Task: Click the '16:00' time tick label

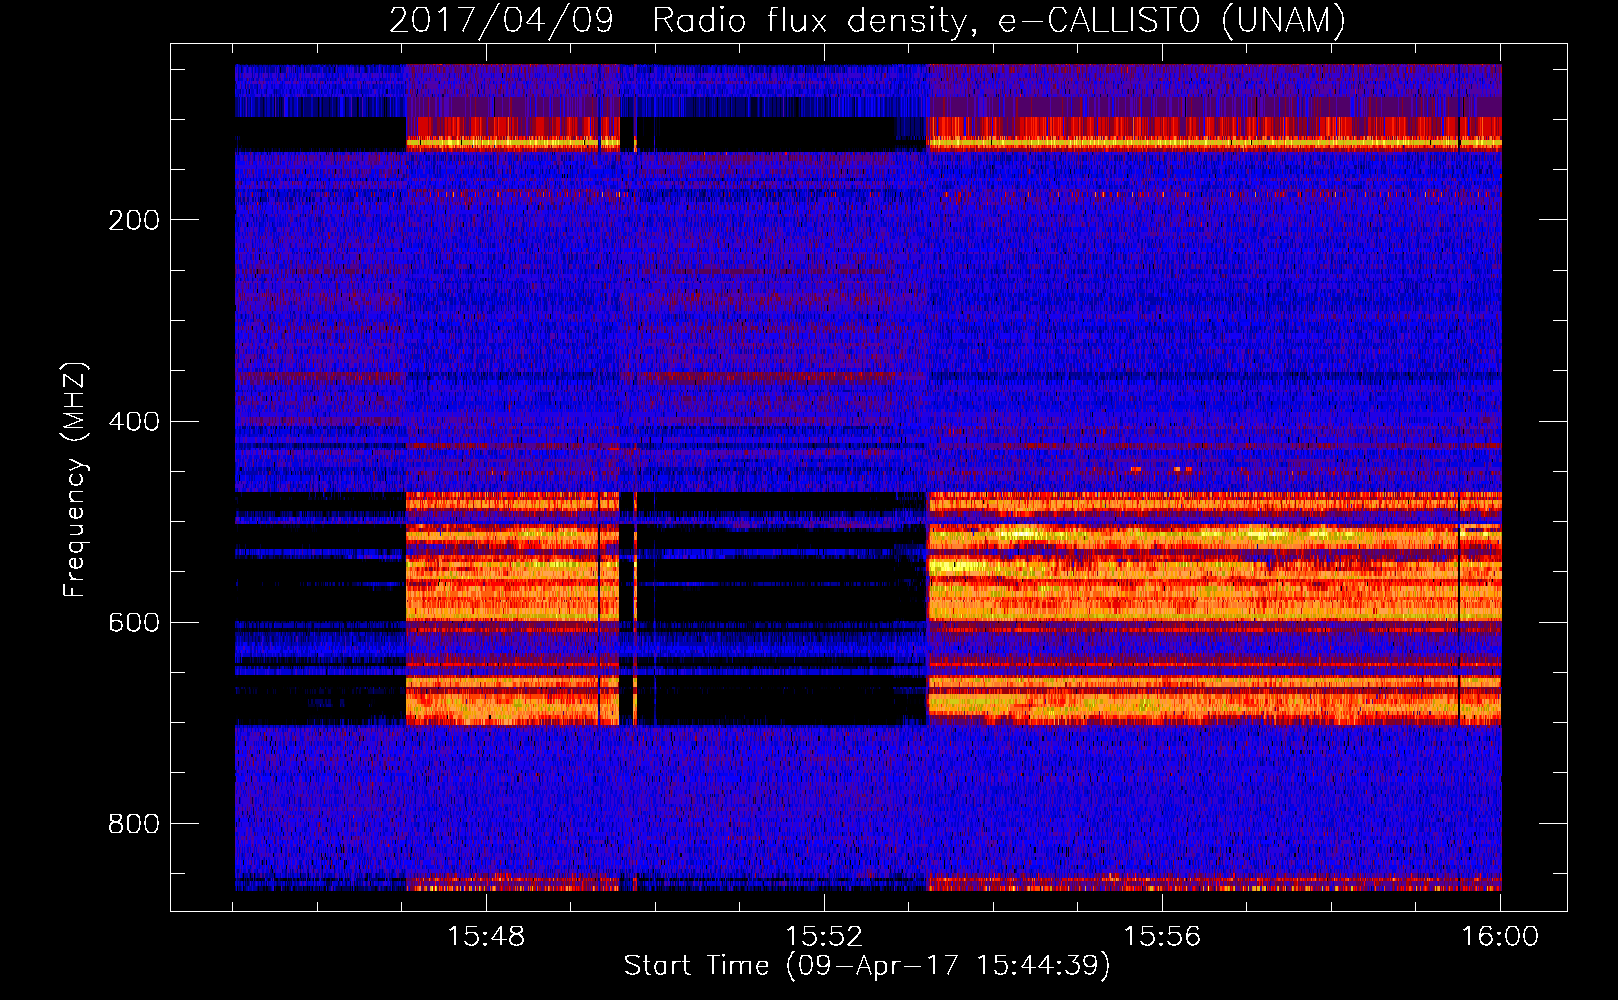Action: pos(1500,937)
